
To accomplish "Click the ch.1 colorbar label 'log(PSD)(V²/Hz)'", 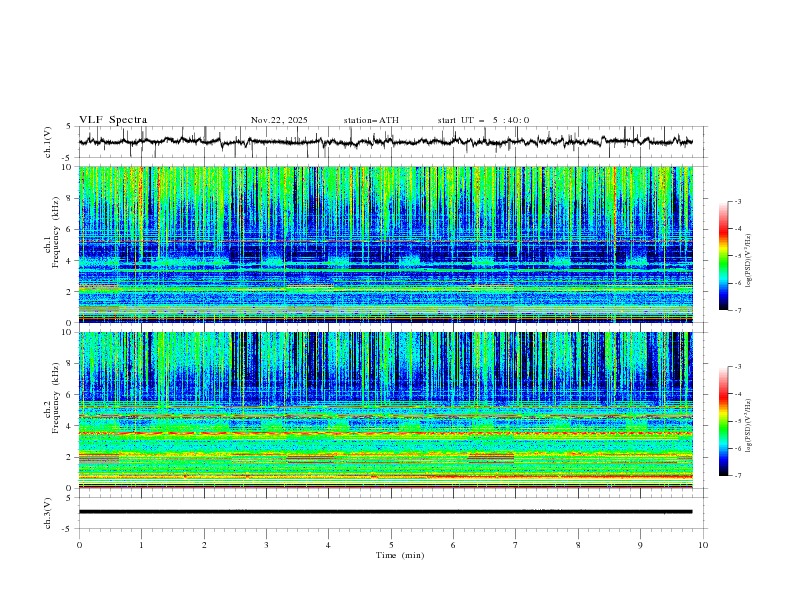I will pos(749,261).
